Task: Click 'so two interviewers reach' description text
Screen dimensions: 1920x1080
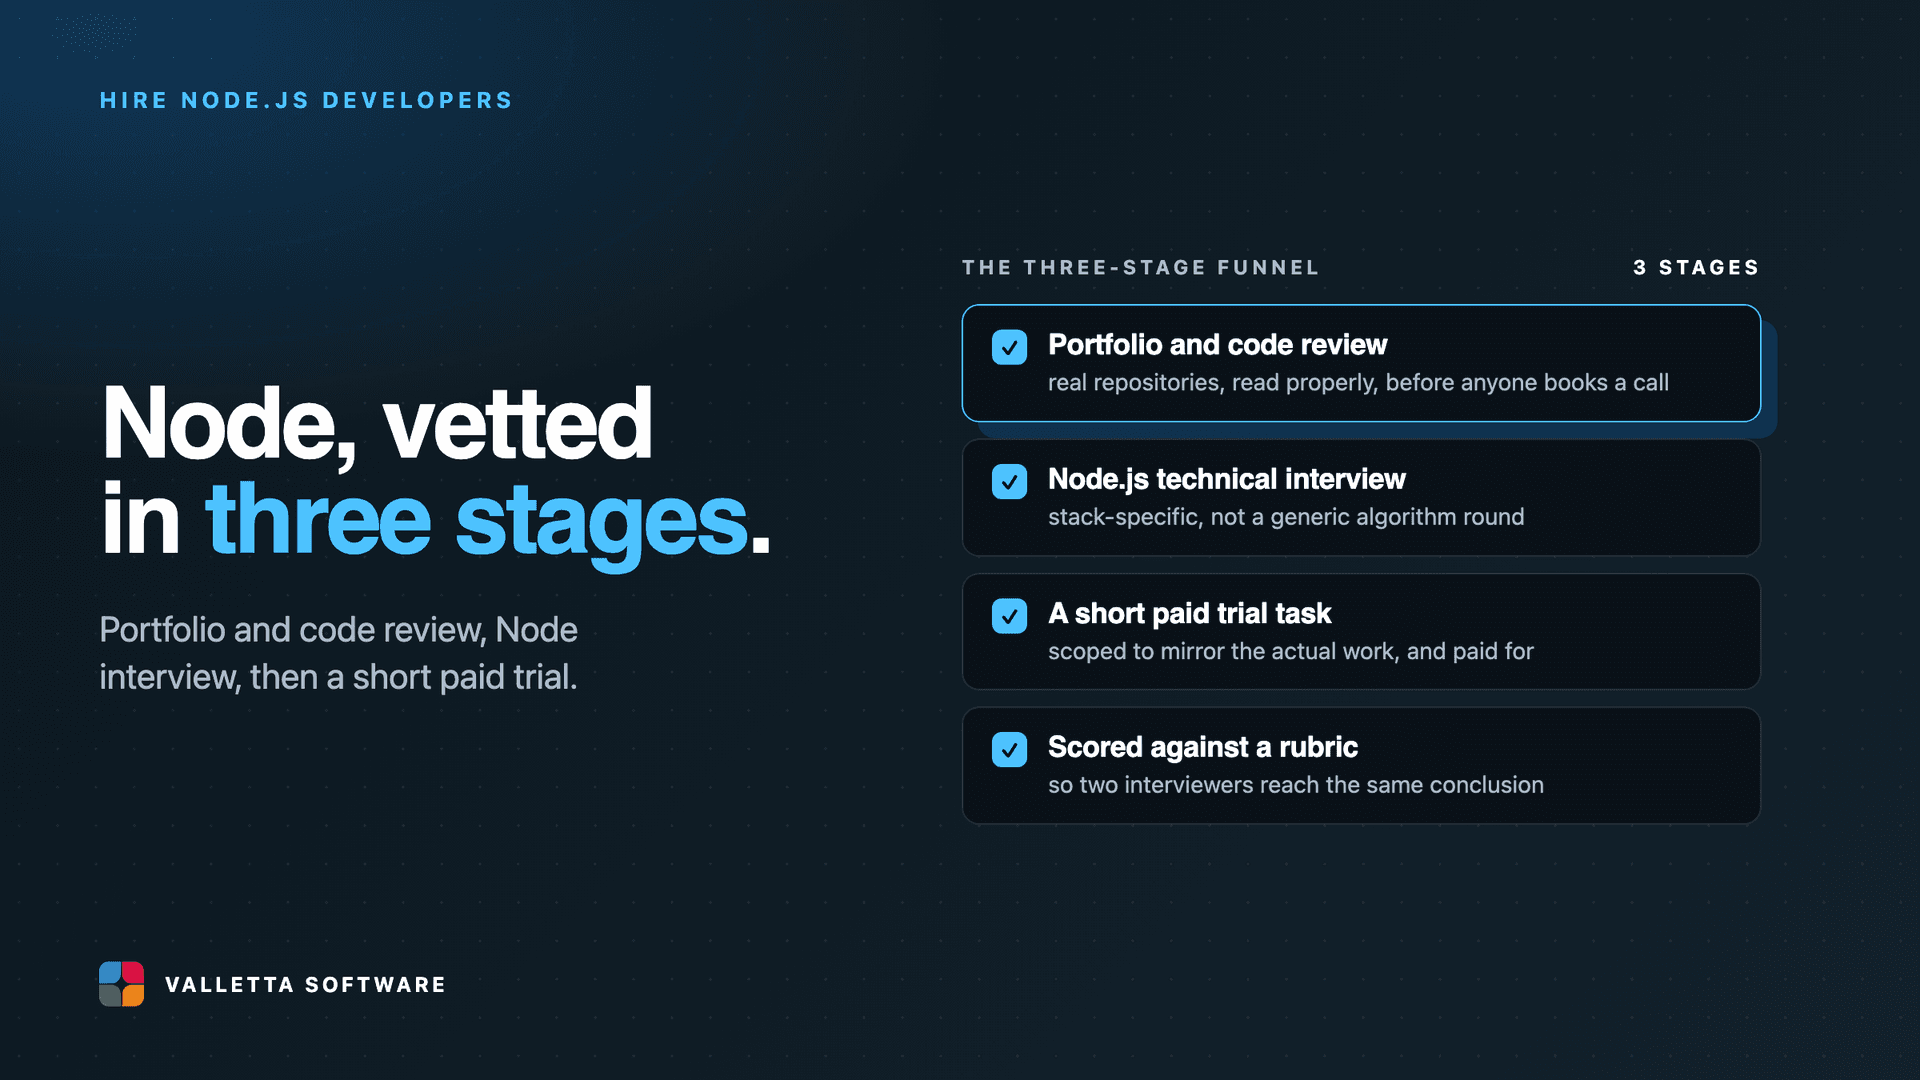Action: click(x=1296, y=785)
